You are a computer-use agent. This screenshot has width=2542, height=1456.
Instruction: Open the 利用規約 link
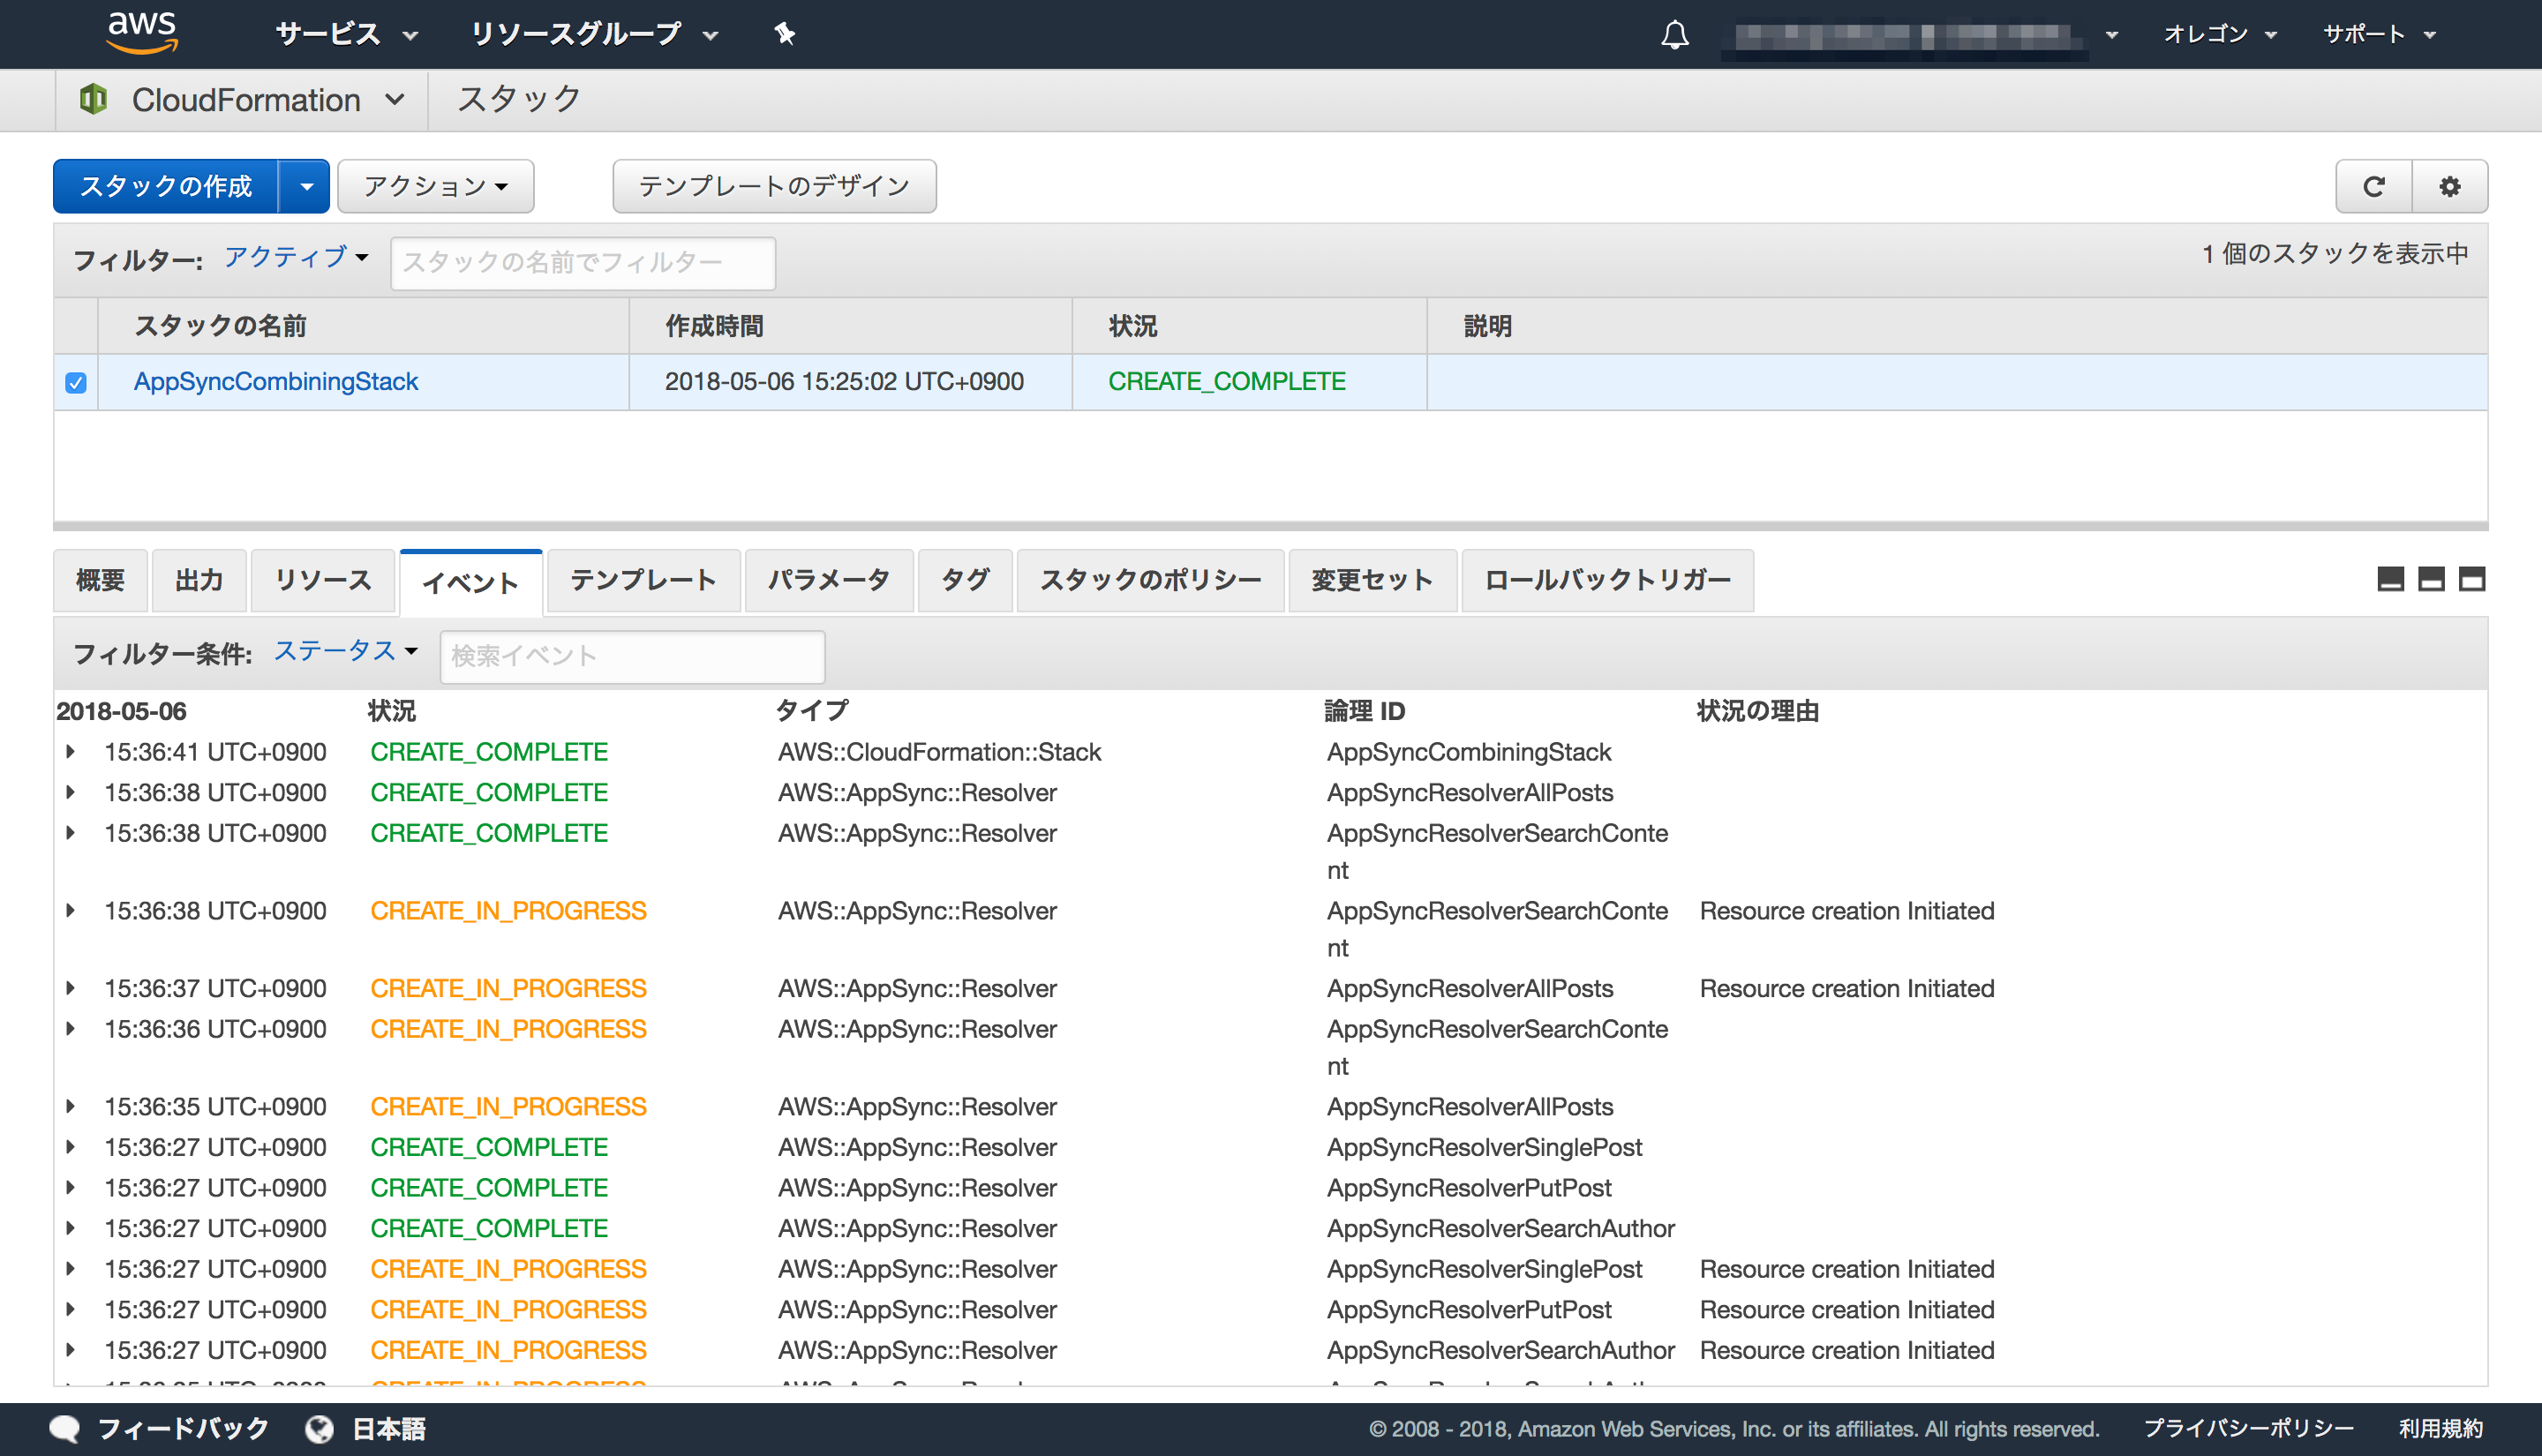(x=2440, y=1428)
